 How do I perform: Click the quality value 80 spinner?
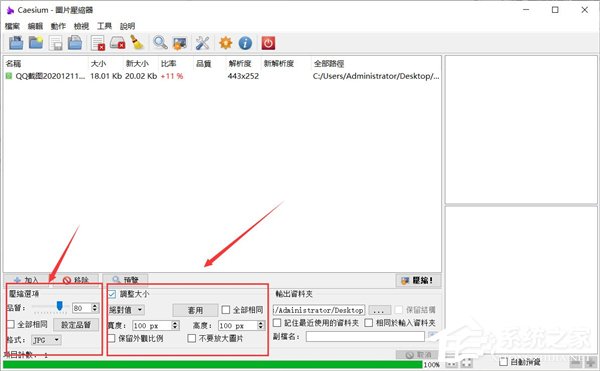[x=86, y=308]
